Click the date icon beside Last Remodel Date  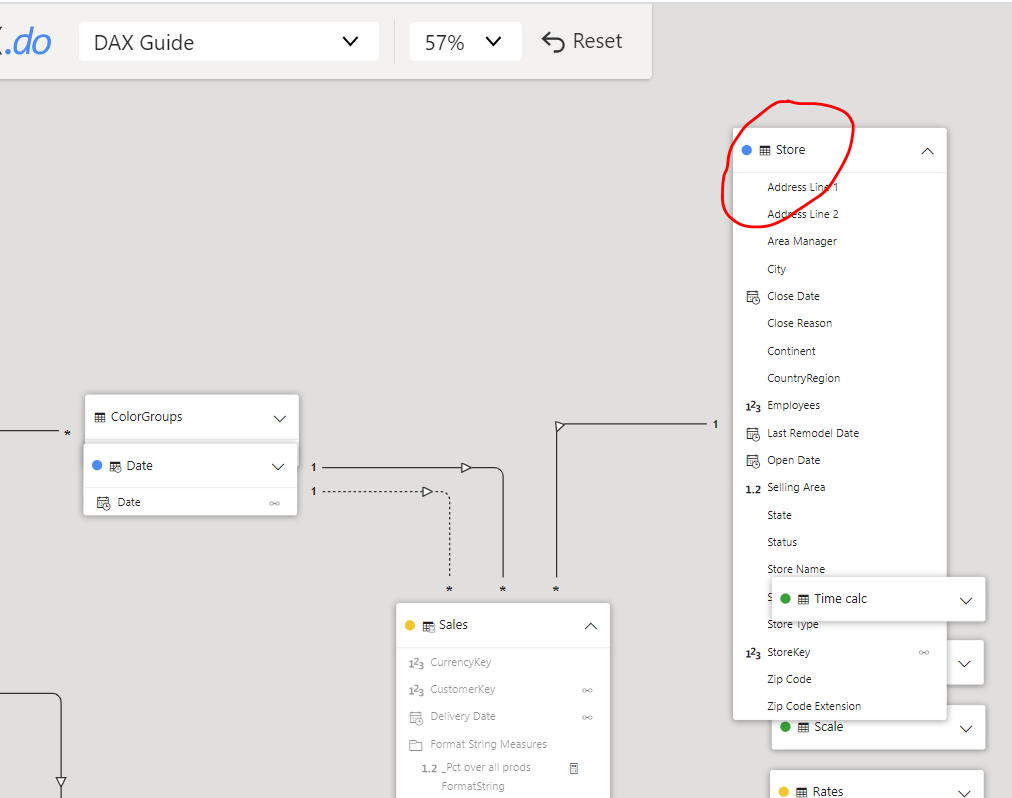753,434
